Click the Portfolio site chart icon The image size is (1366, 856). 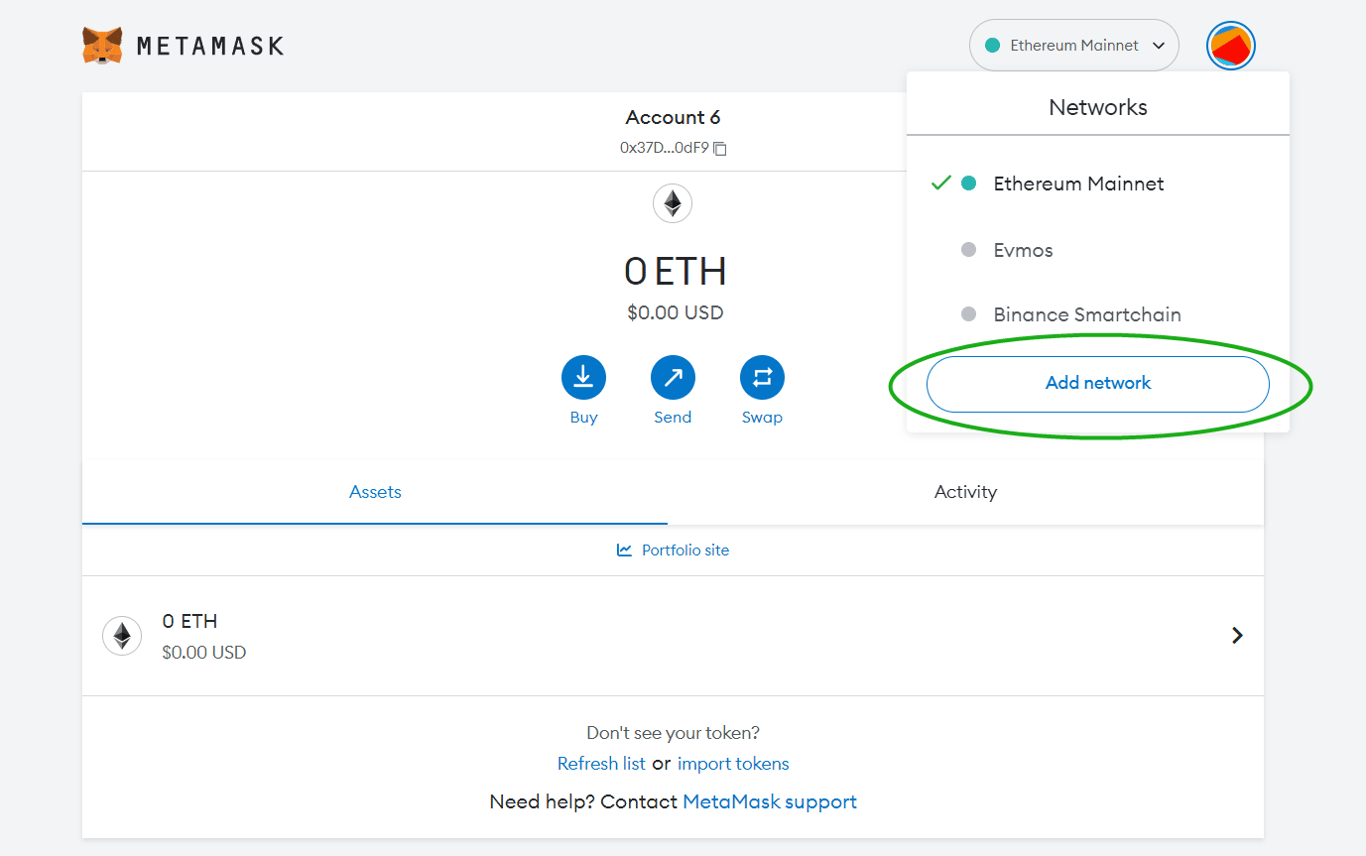[x=624, y=550]
